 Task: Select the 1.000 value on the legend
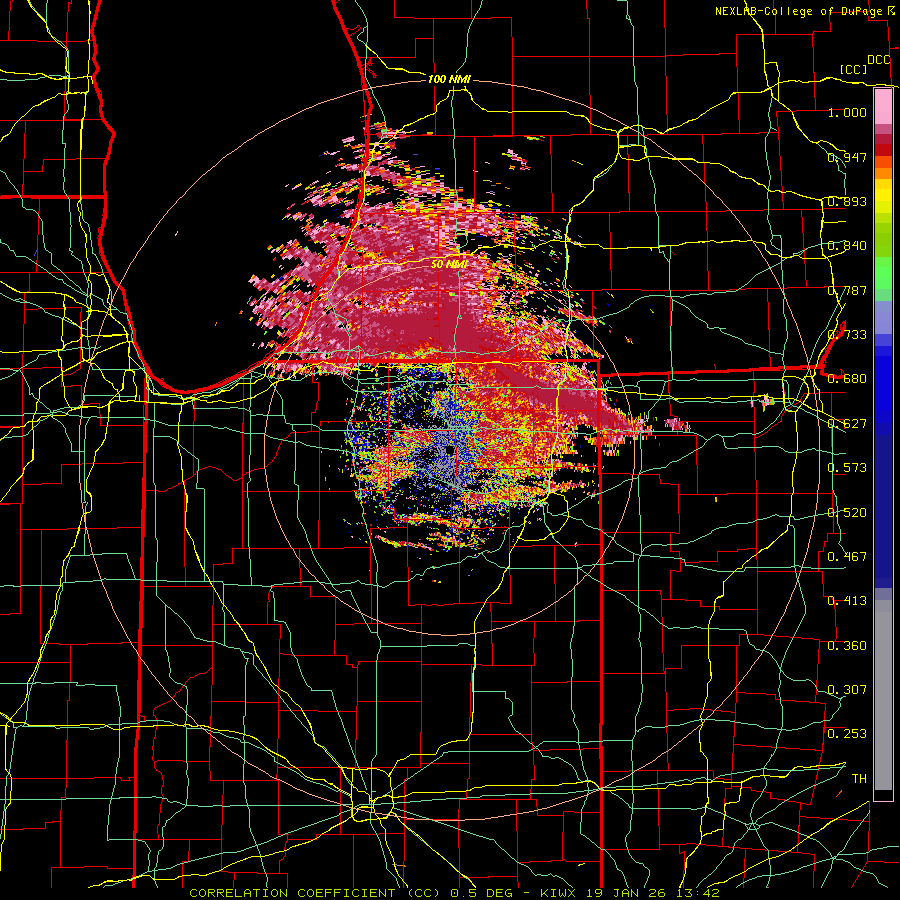click(x=847, y=112)
